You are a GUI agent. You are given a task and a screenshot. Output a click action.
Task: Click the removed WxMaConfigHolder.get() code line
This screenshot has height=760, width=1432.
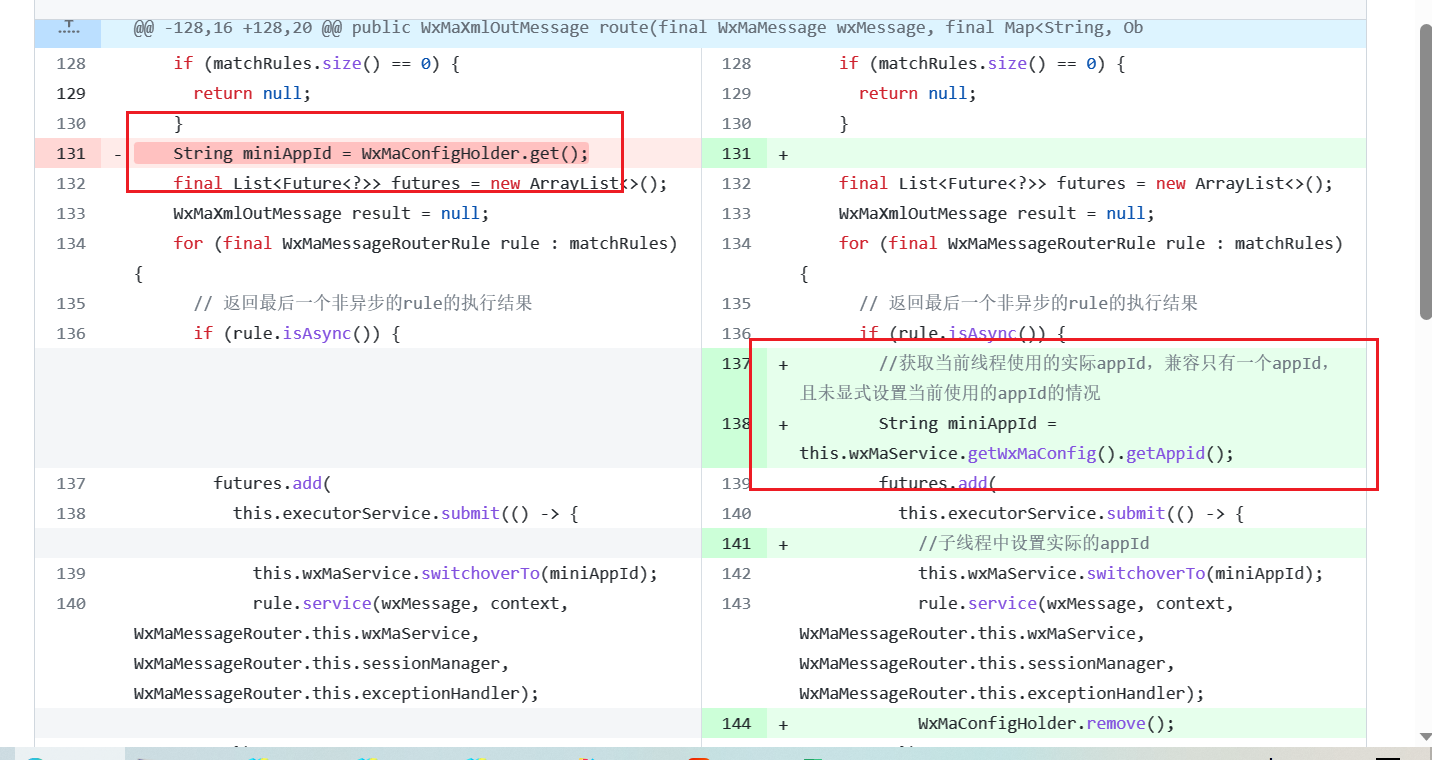380,153
